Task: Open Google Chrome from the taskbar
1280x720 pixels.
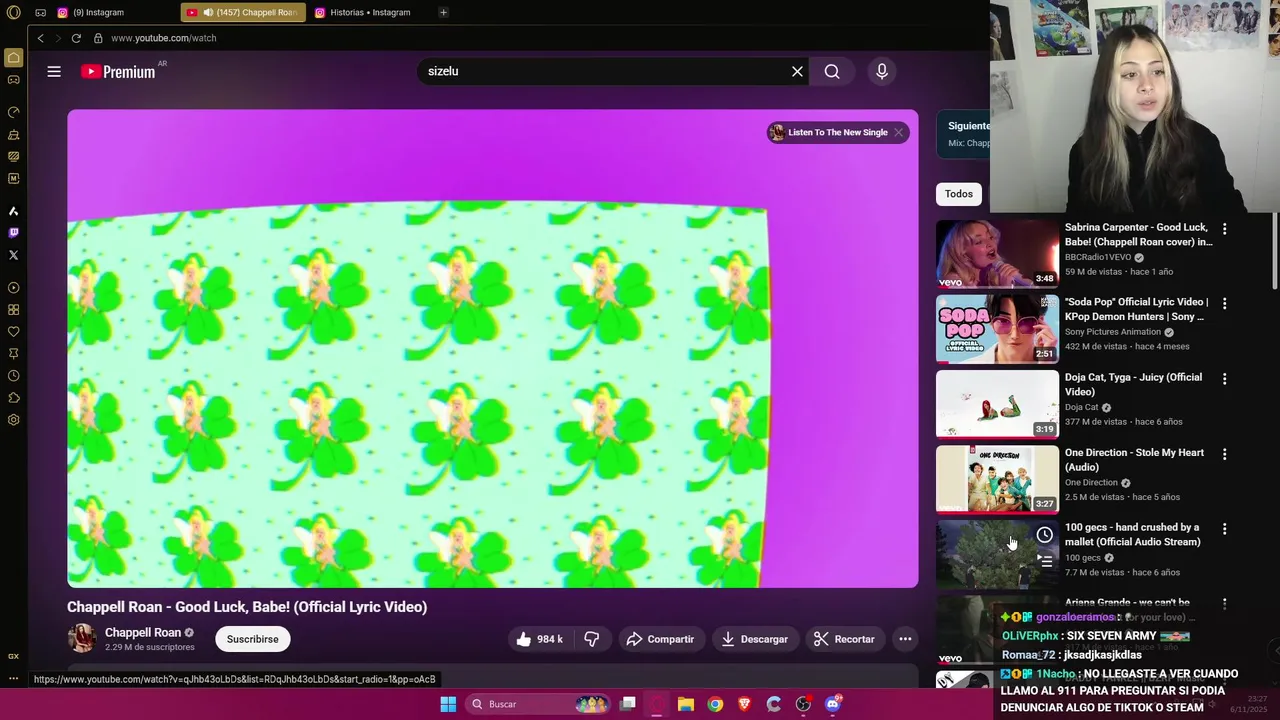Action: coord(715,704)
